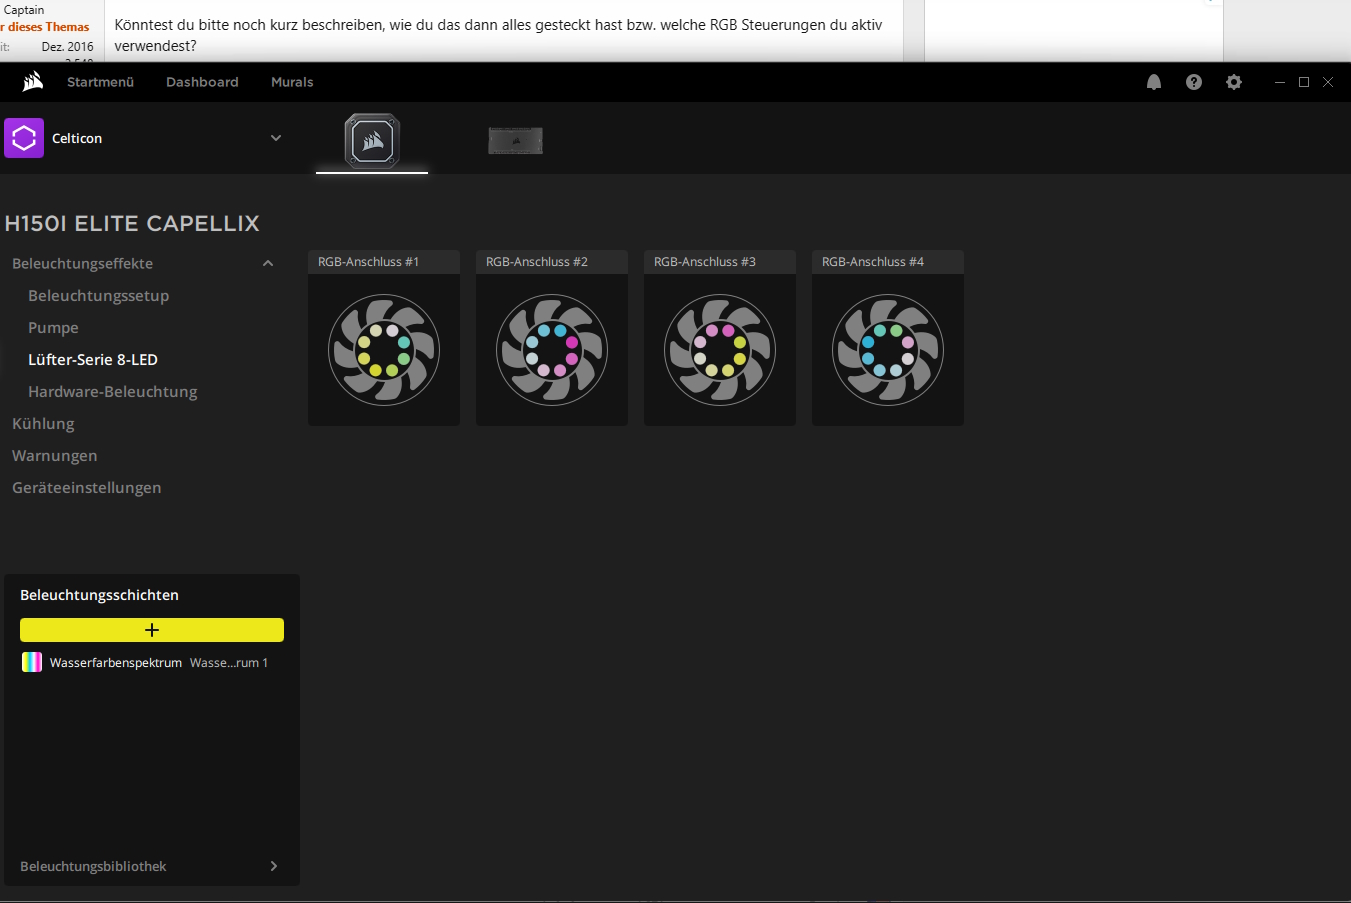Minimize the iCUE window

[x=1279, y=82]
